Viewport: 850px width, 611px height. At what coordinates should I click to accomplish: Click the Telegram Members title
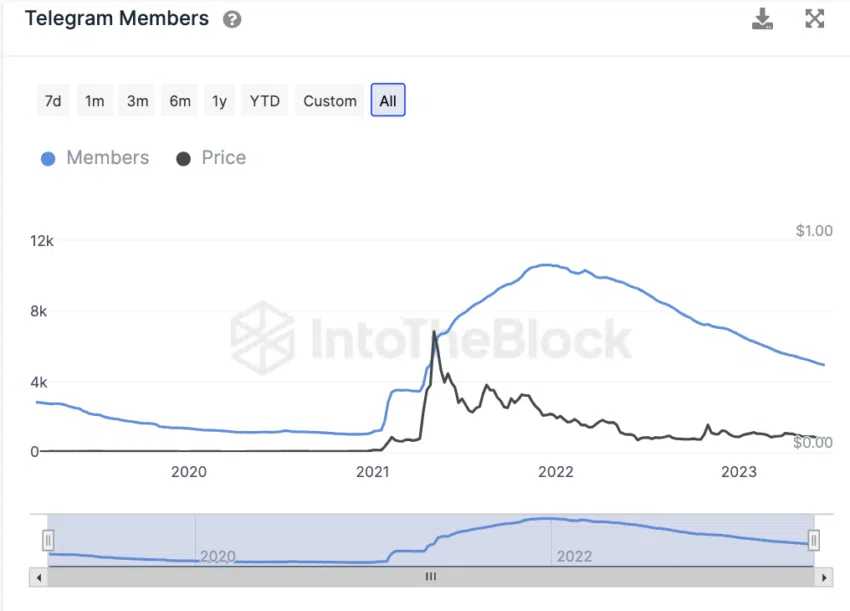117,19
